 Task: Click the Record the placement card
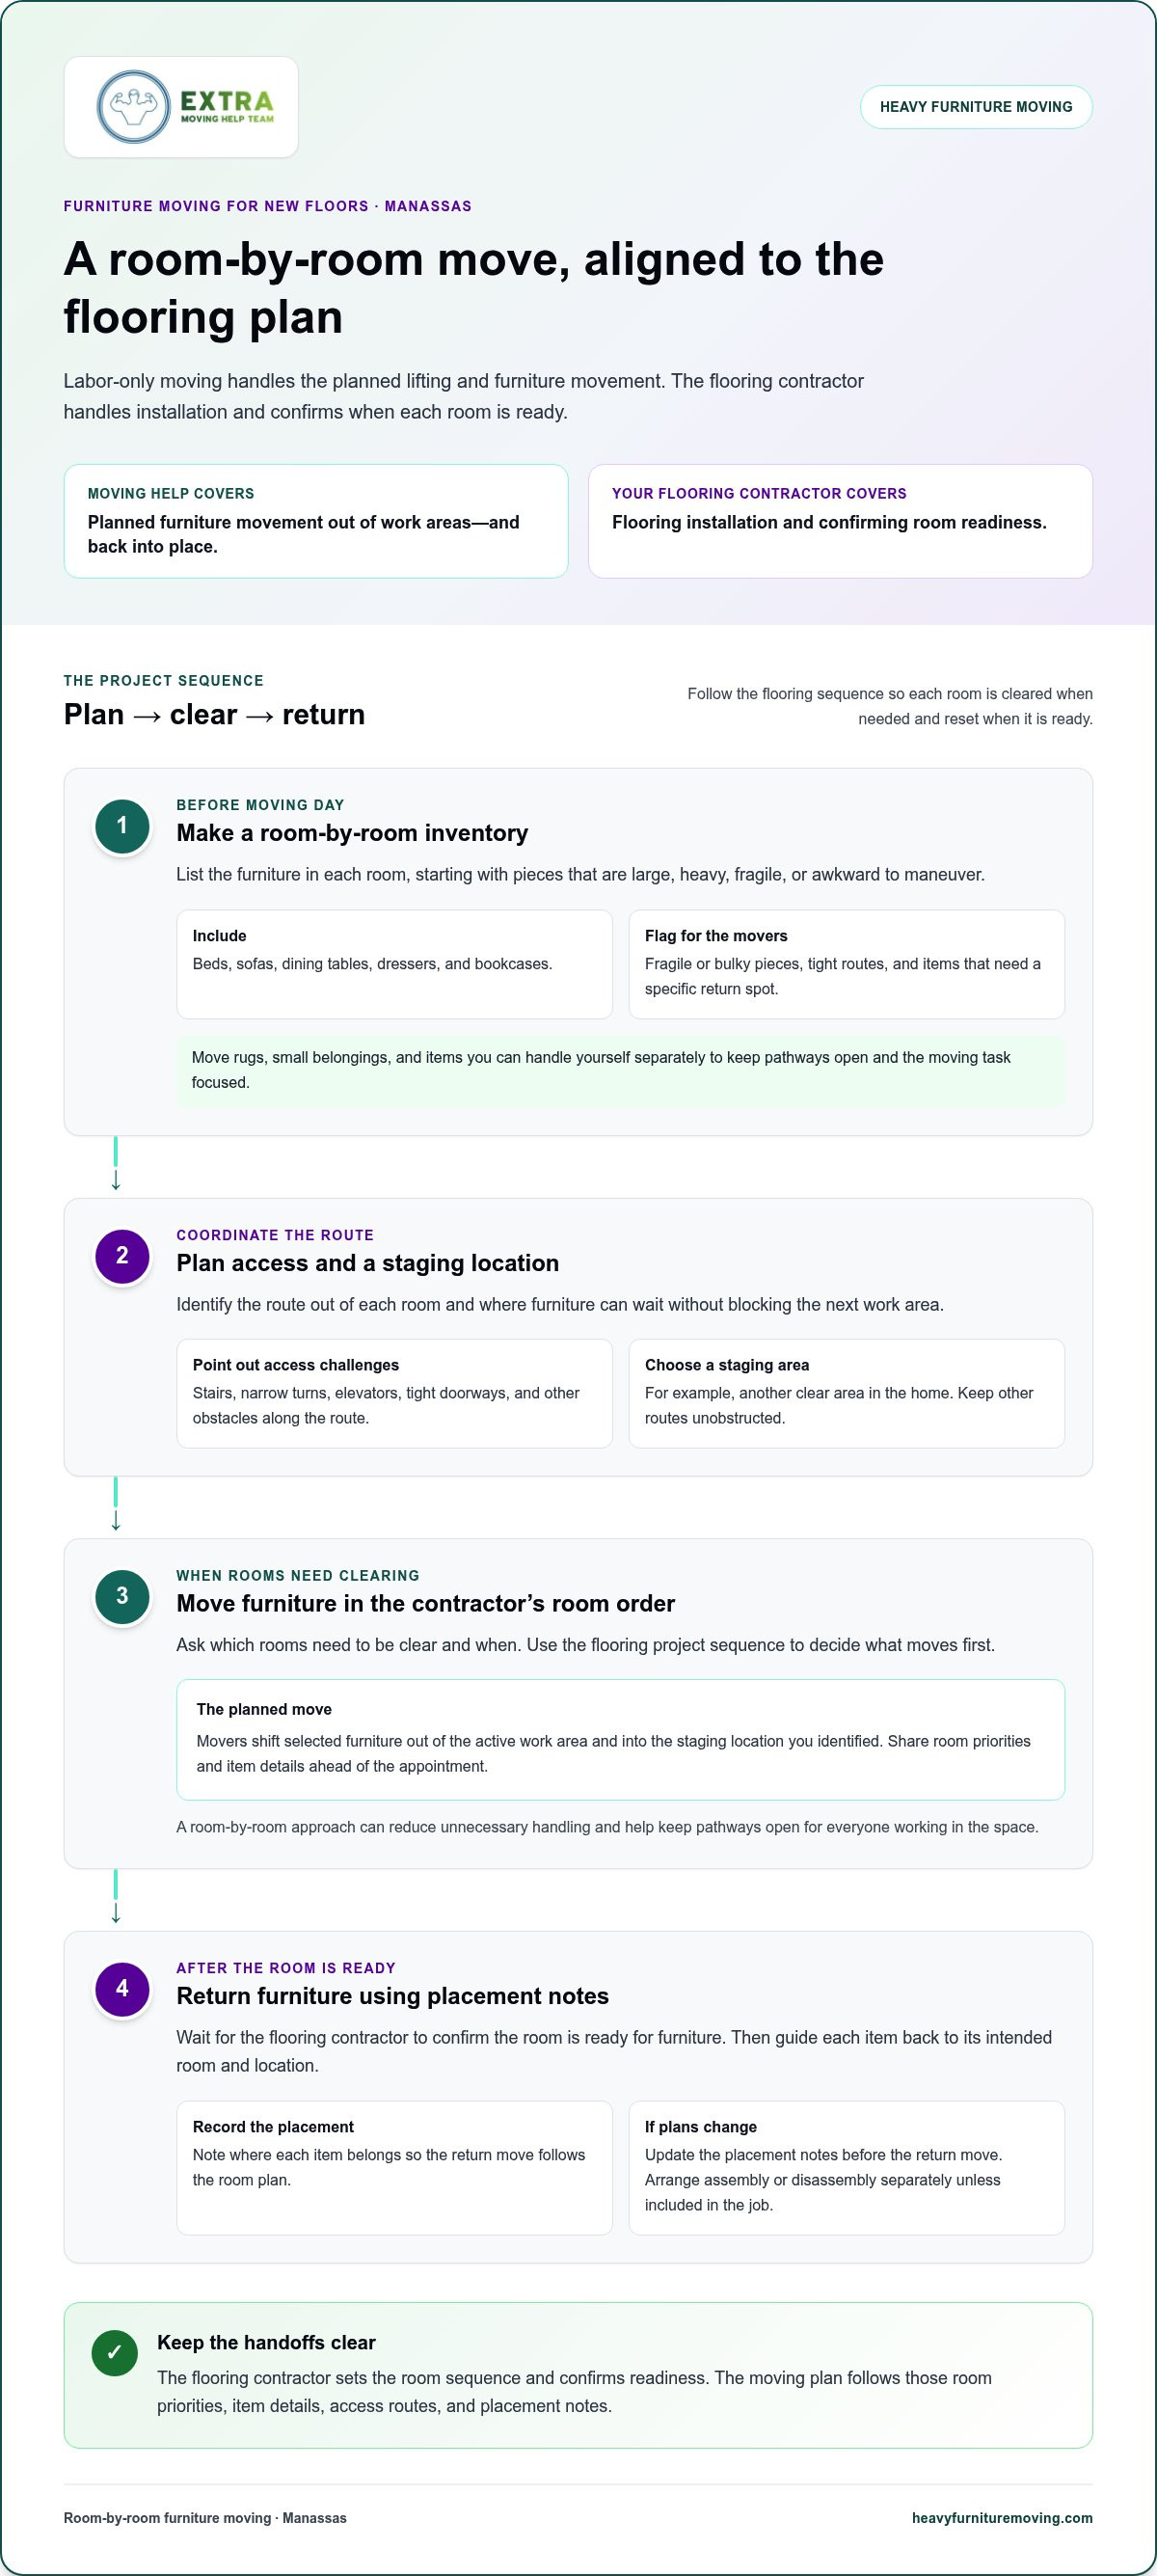394,2167
